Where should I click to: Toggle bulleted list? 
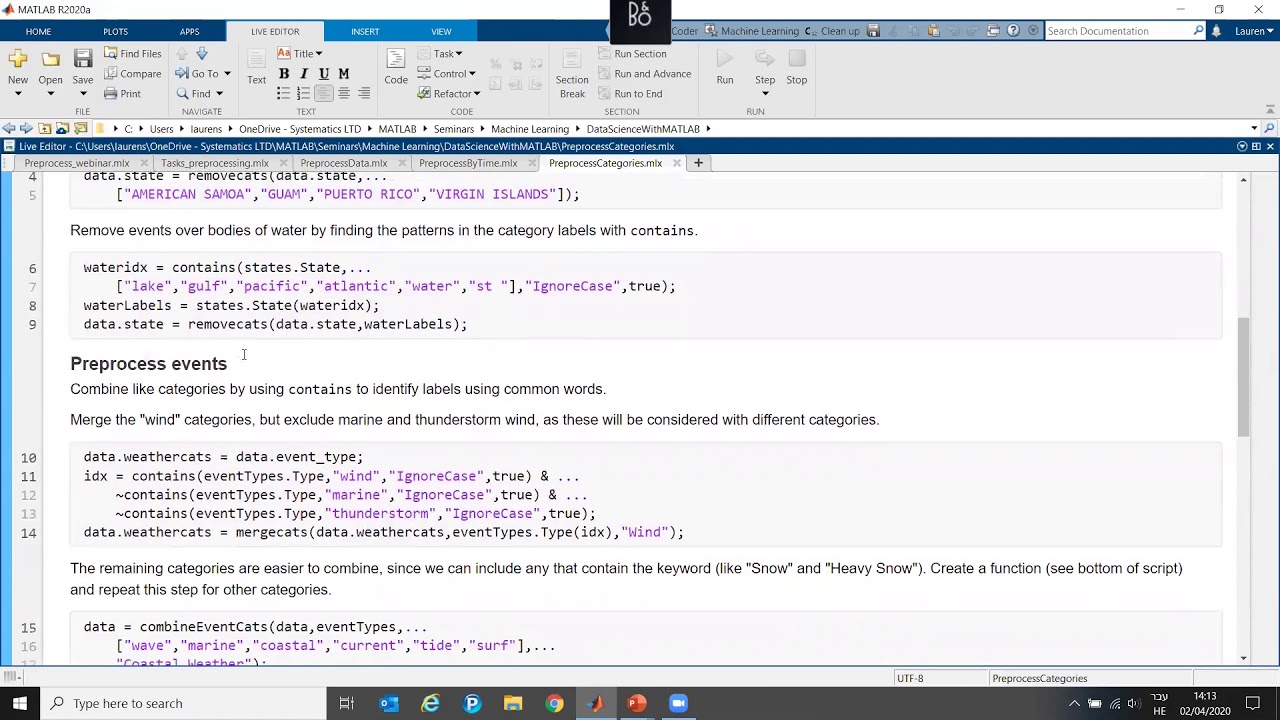(284, 94)
